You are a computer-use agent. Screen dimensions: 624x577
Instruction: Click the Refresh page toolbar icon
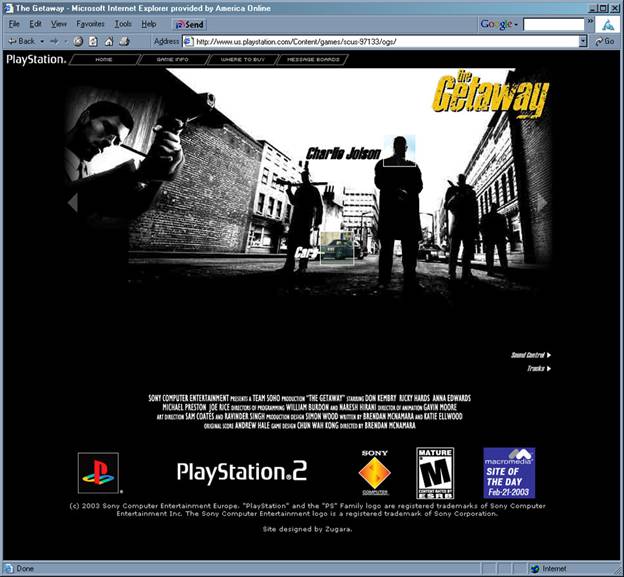click(93, 41)
